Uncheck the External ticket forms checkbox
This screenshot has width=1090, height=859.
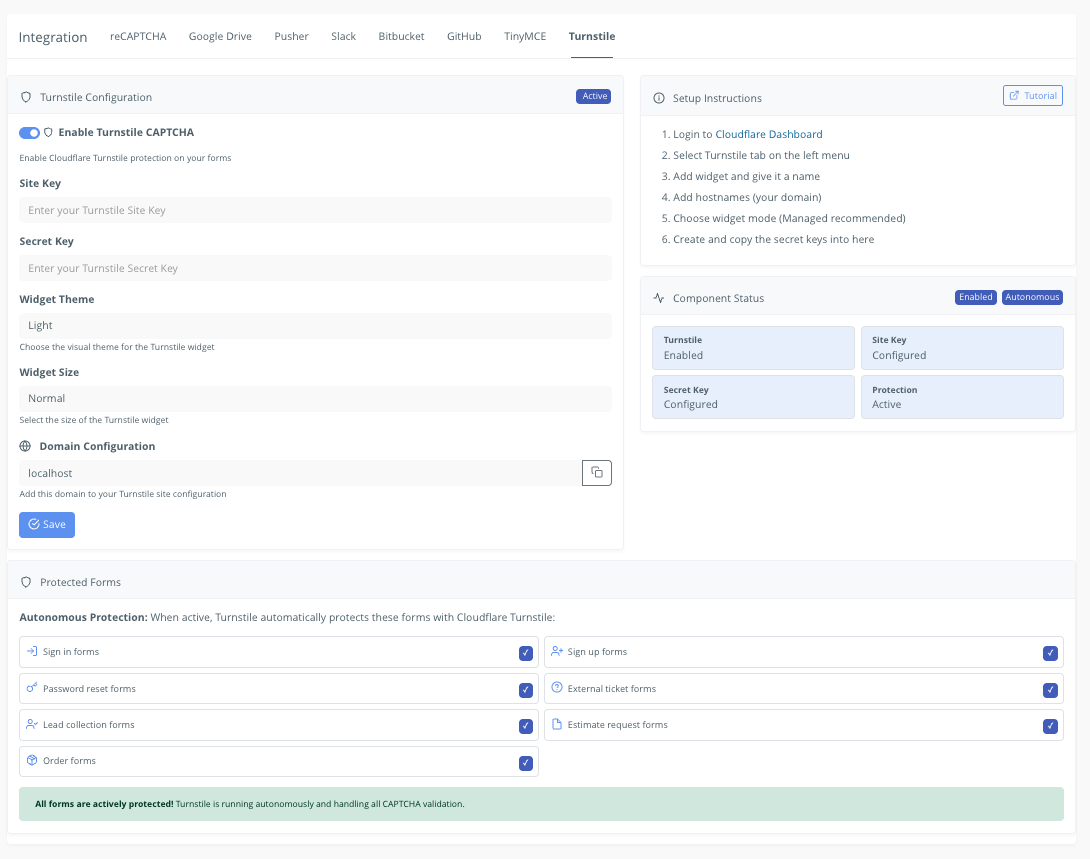pos(1050,689)
